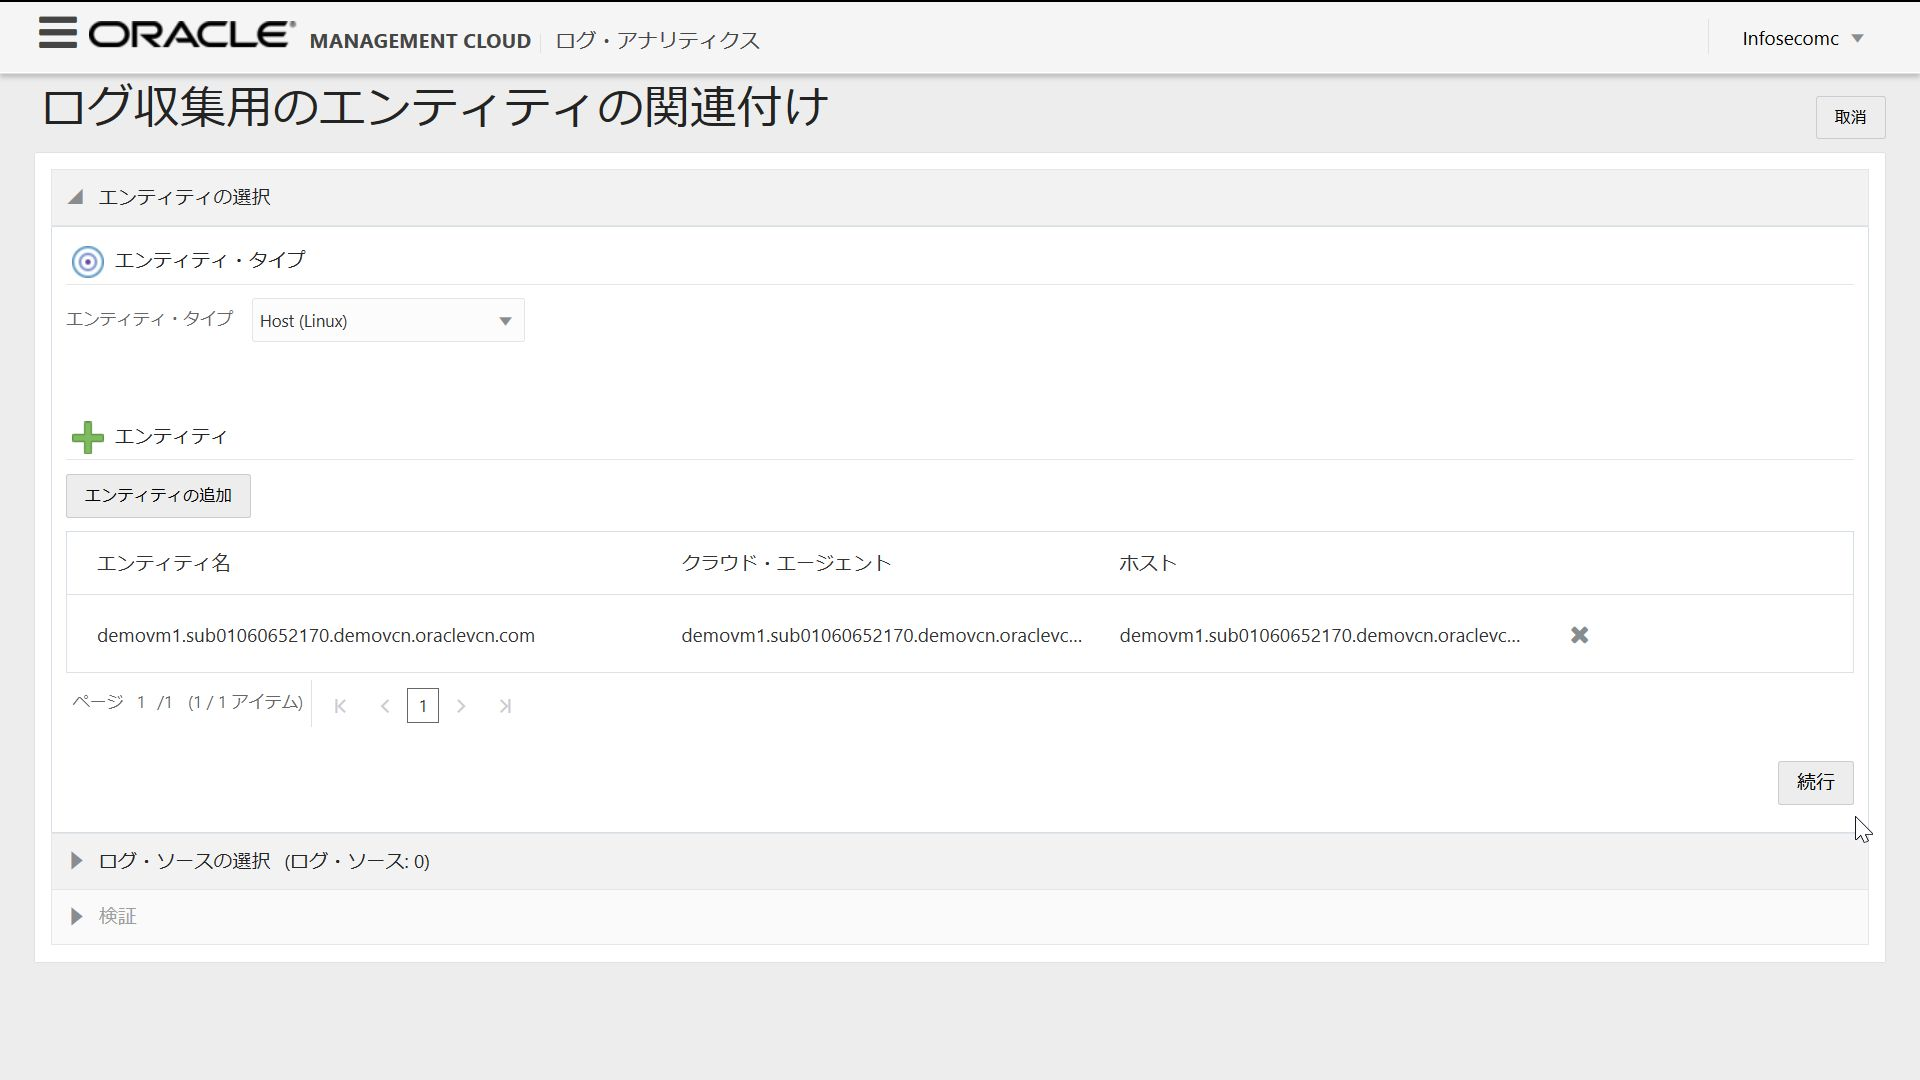Go to first page of entities

click(340, 706)
